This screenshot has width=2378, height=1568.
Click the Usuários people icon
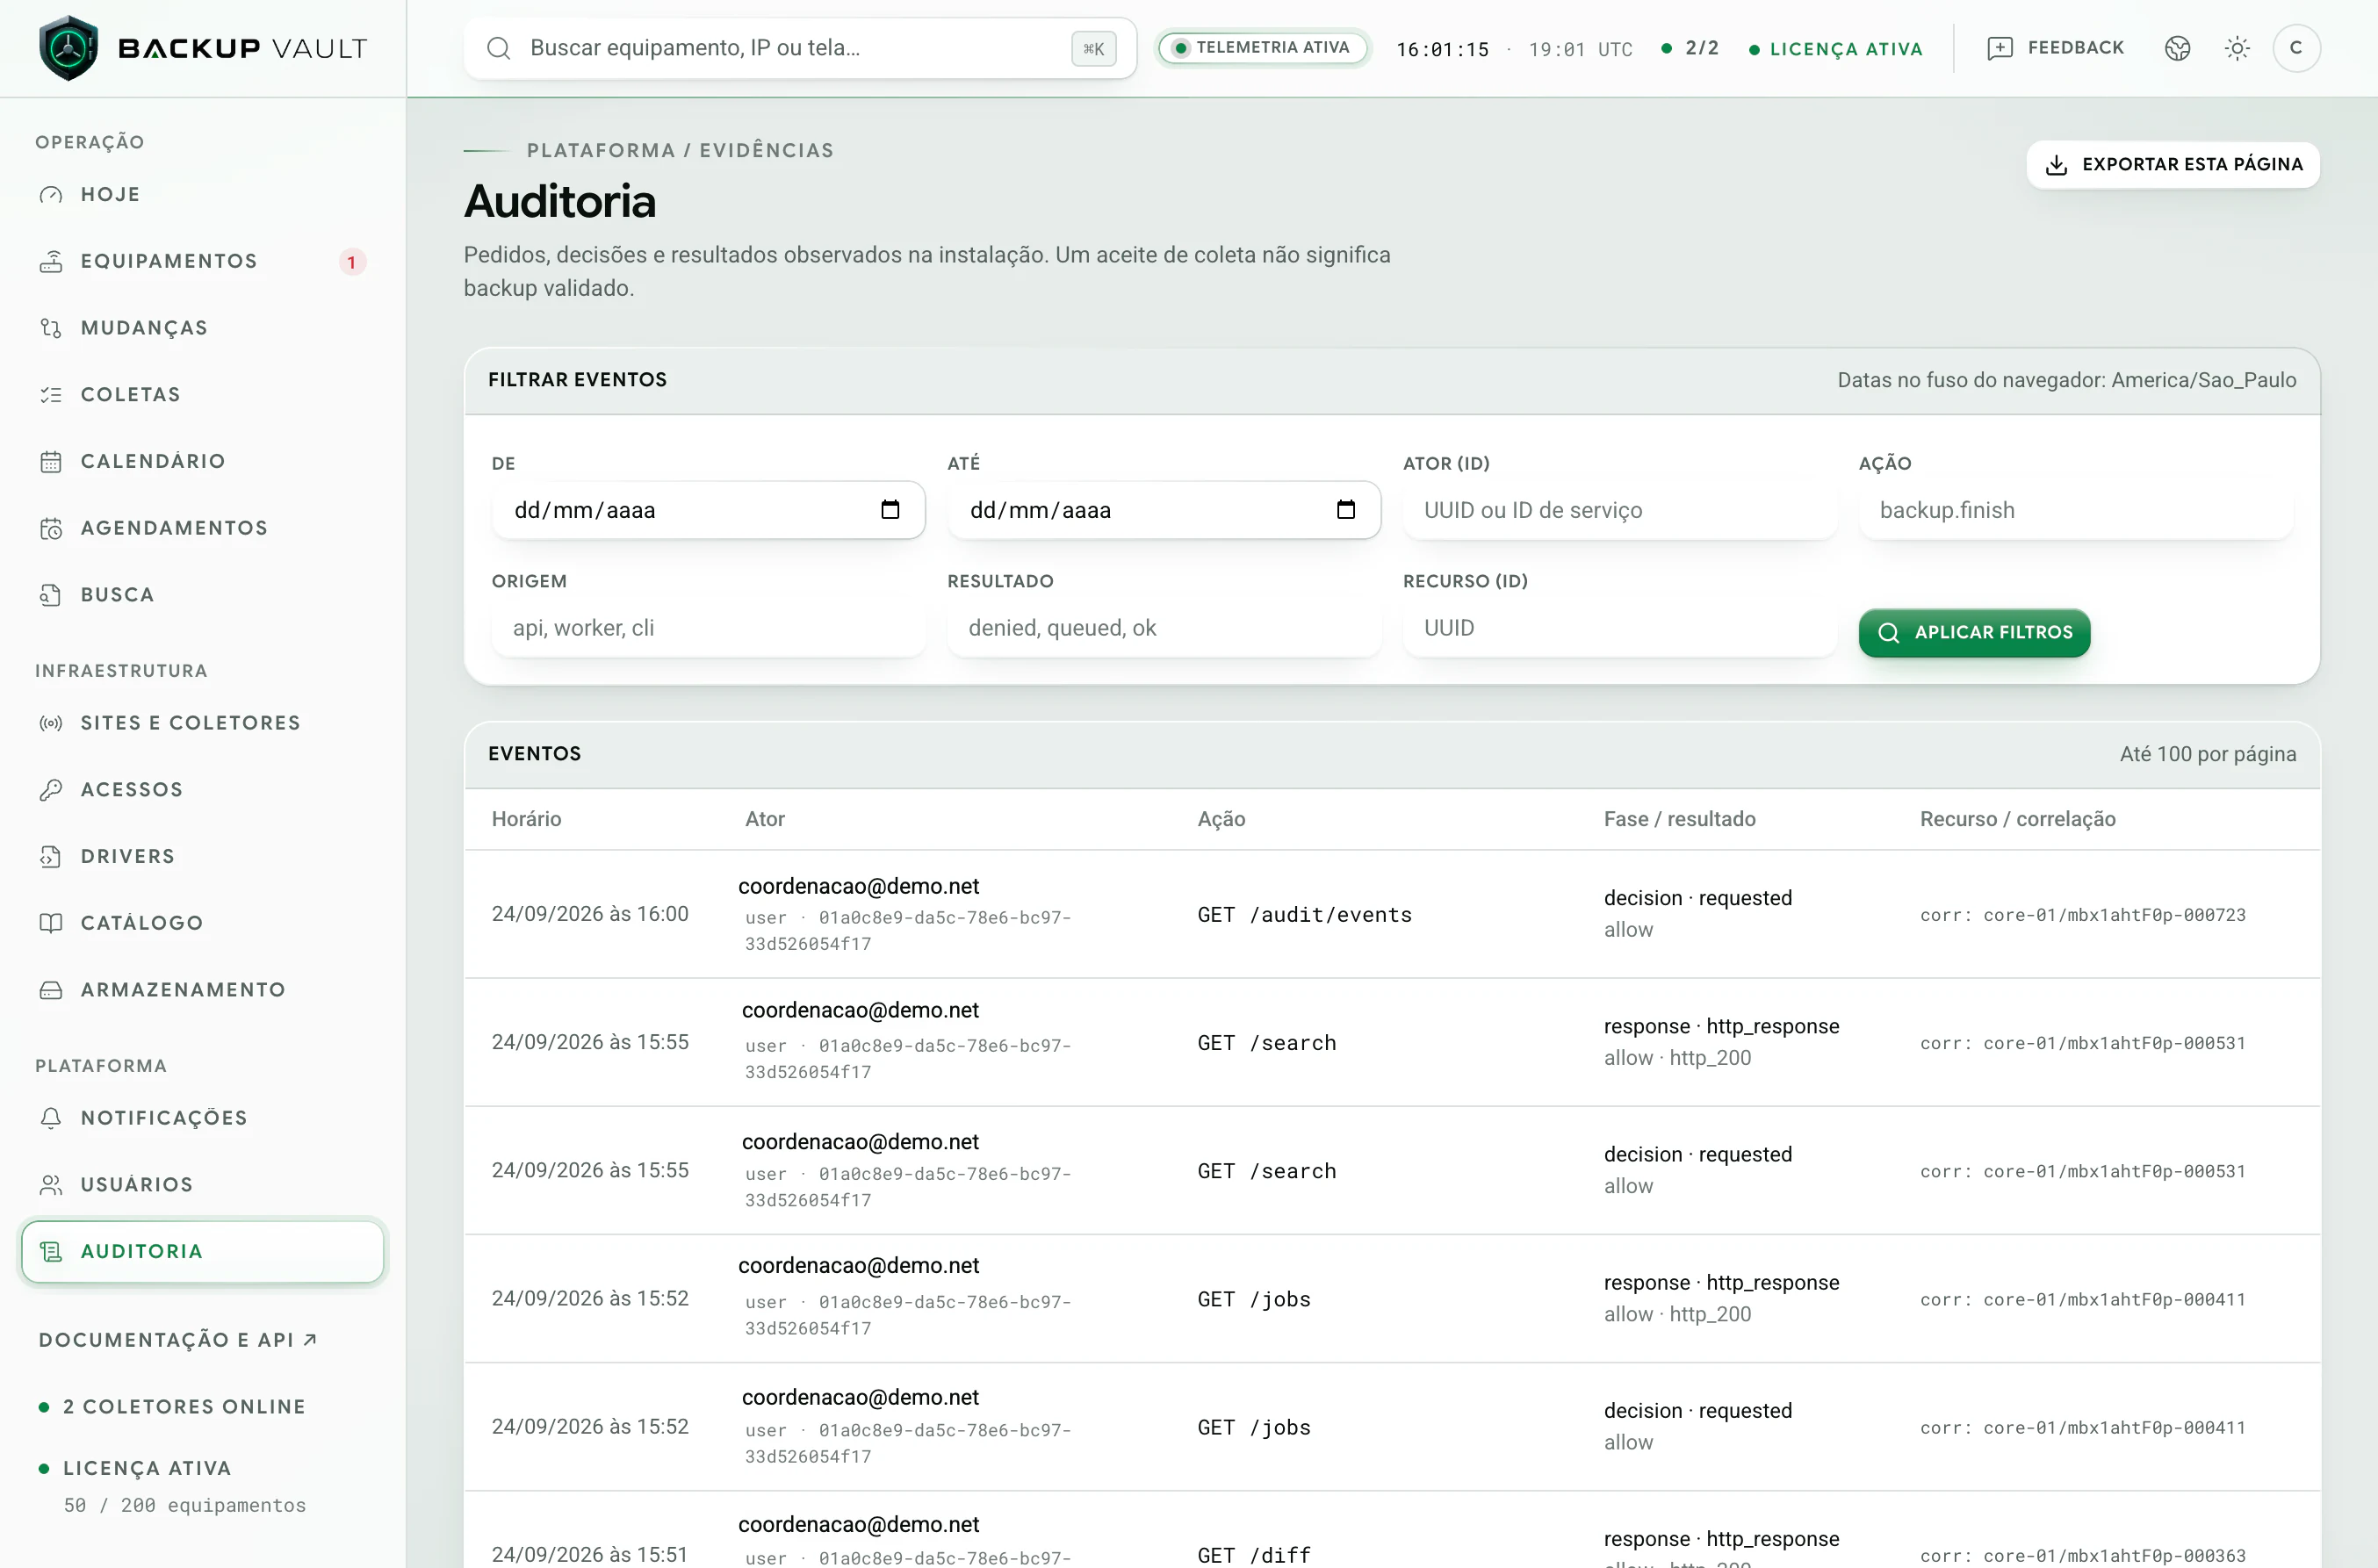(51, 1185)
